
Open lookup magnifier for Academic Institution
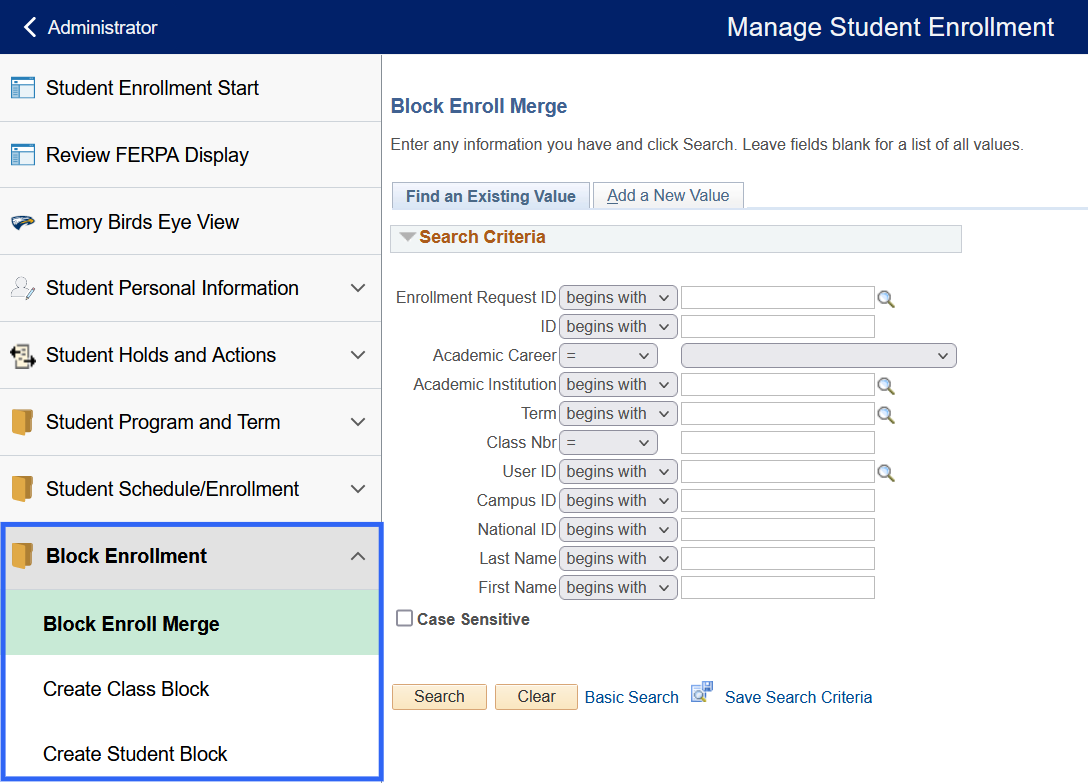coord(885,385)
